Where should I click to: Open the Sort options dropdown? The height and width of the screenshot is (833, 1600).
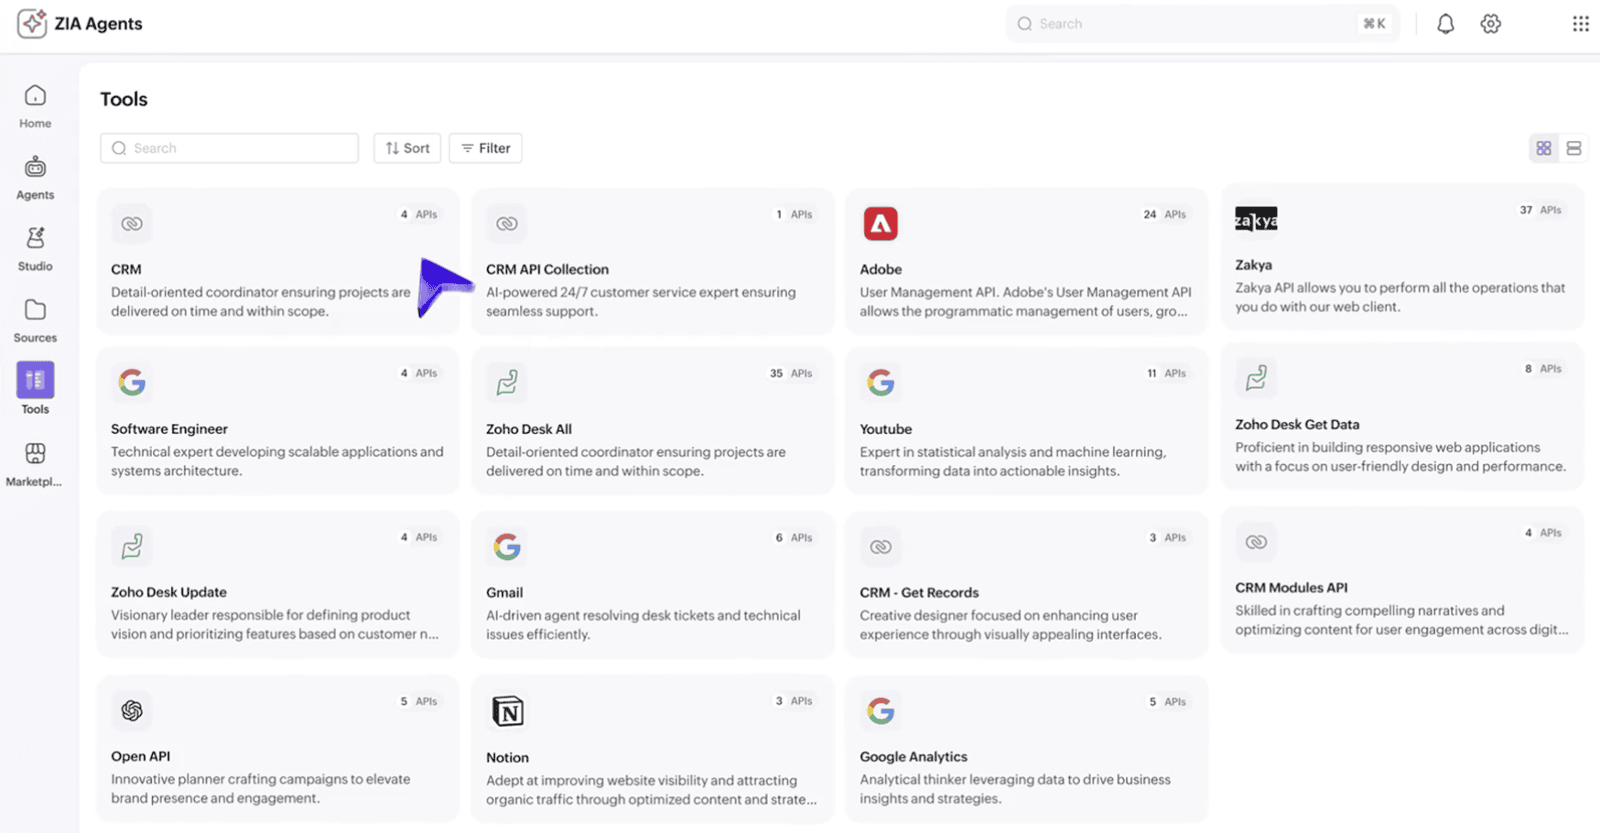pos(407,148)
